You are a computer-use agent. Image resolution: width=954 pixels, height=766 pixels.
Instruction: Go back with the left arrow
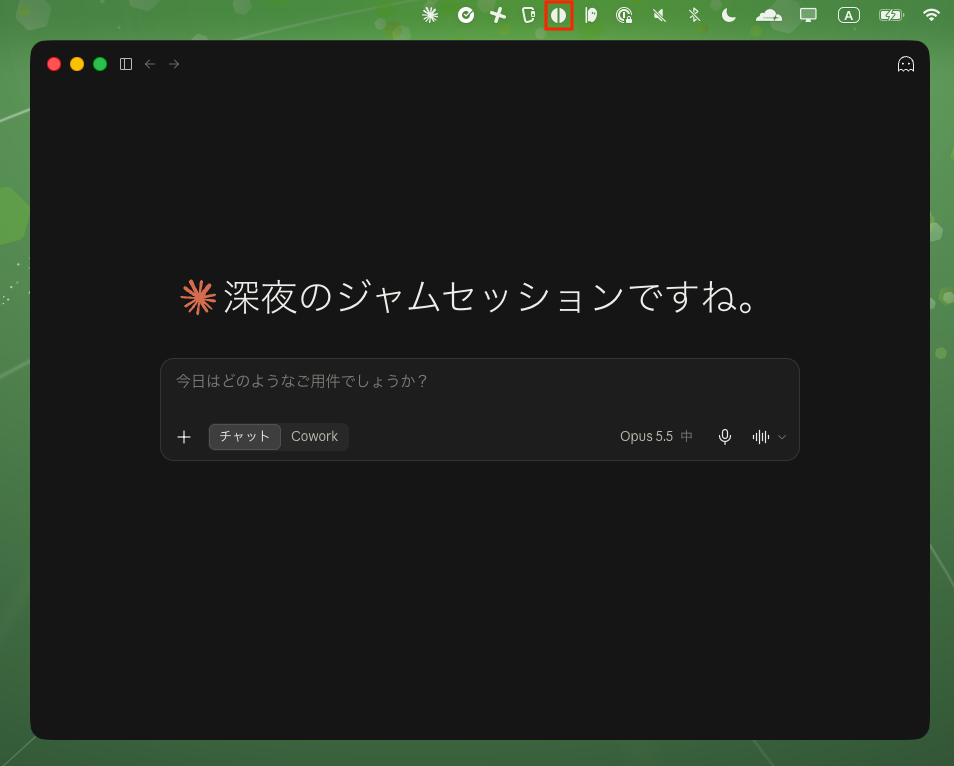pyautogui.click(x=150, y=64)
